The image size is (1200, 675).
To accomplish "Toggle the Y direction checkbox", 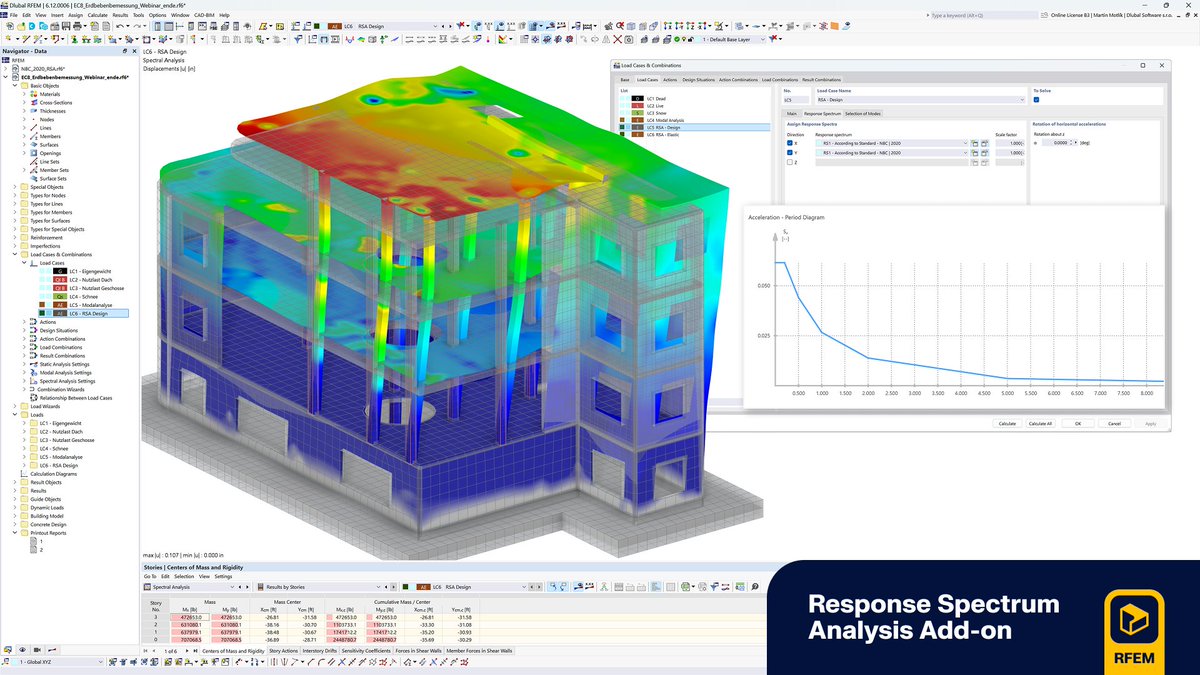I will (790, 152).
